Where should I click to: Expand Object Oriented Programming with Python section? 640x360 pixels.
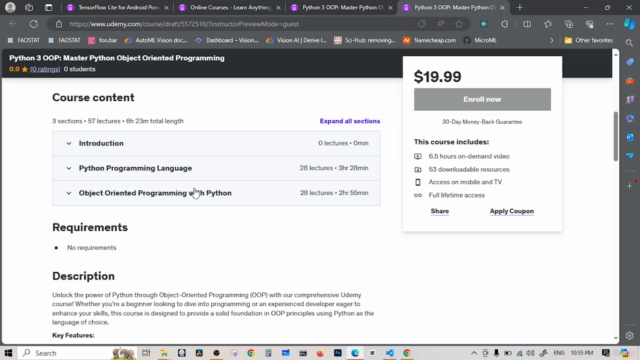point(216,193)
